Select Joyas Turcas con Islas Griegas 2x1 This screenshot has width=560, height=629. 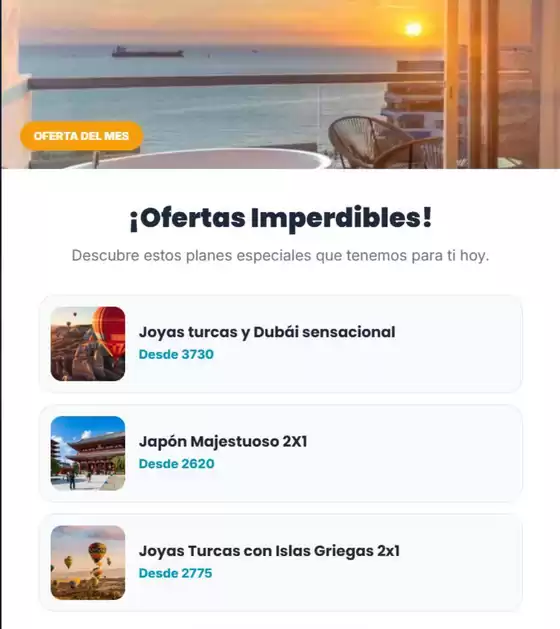[269, 551]
